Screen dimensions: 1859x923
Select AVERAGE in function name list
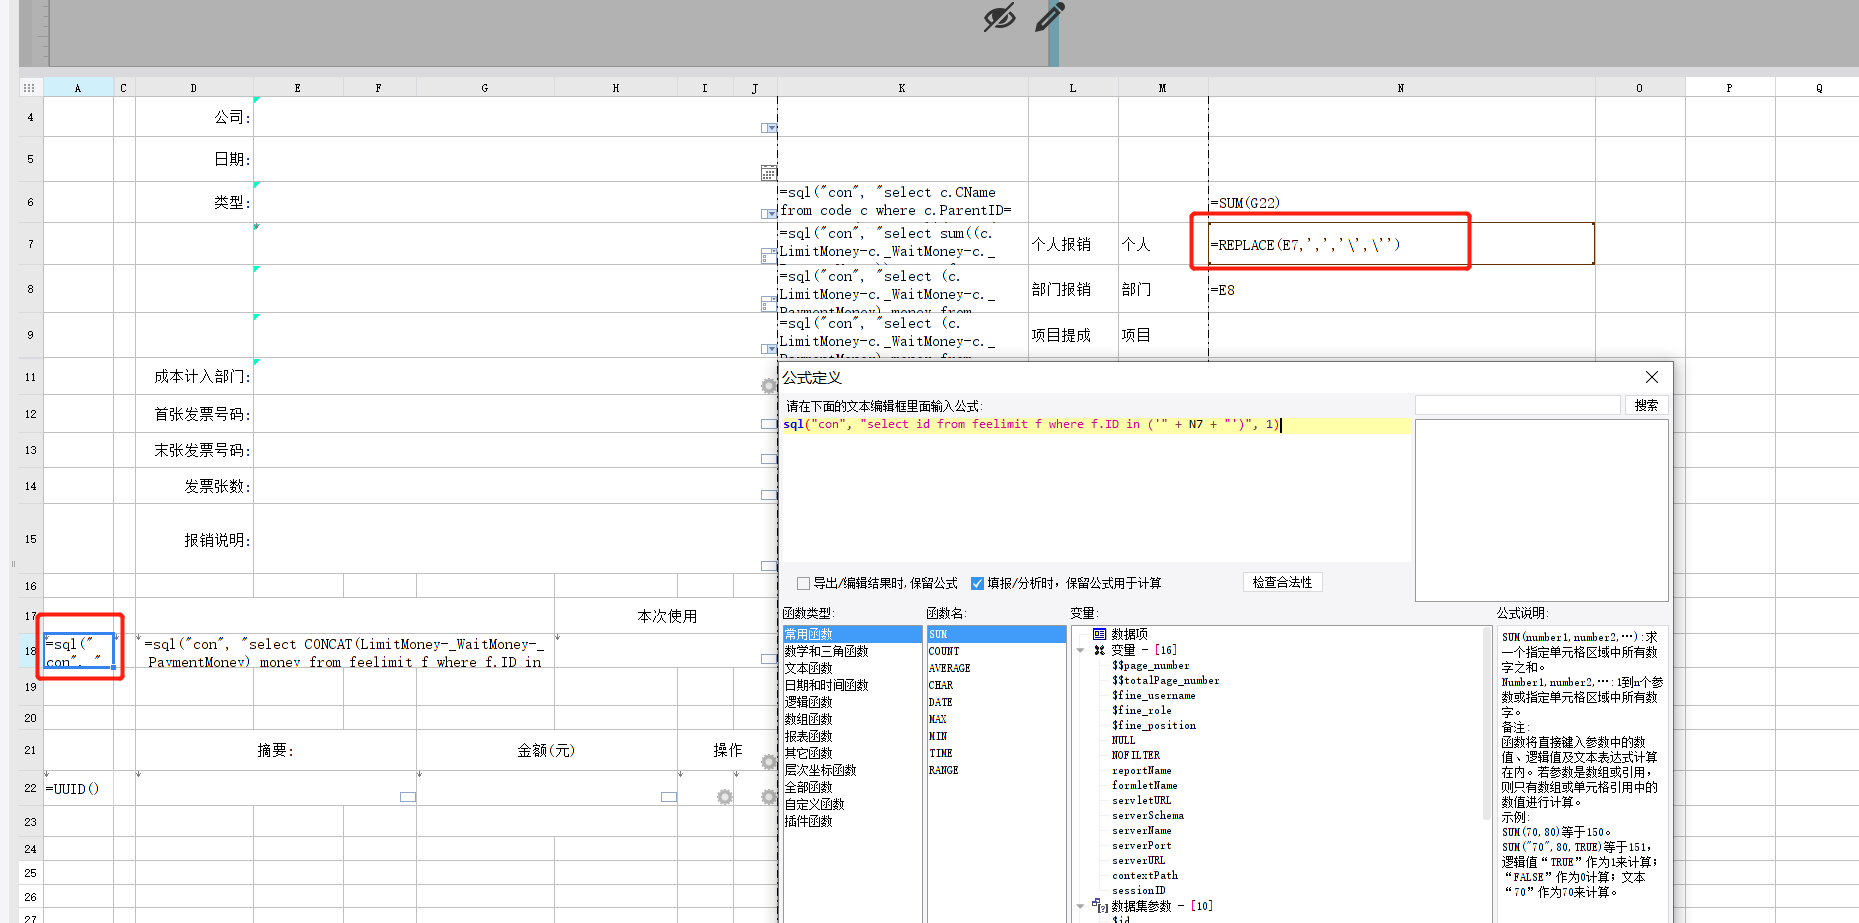[x=996, y=668]
